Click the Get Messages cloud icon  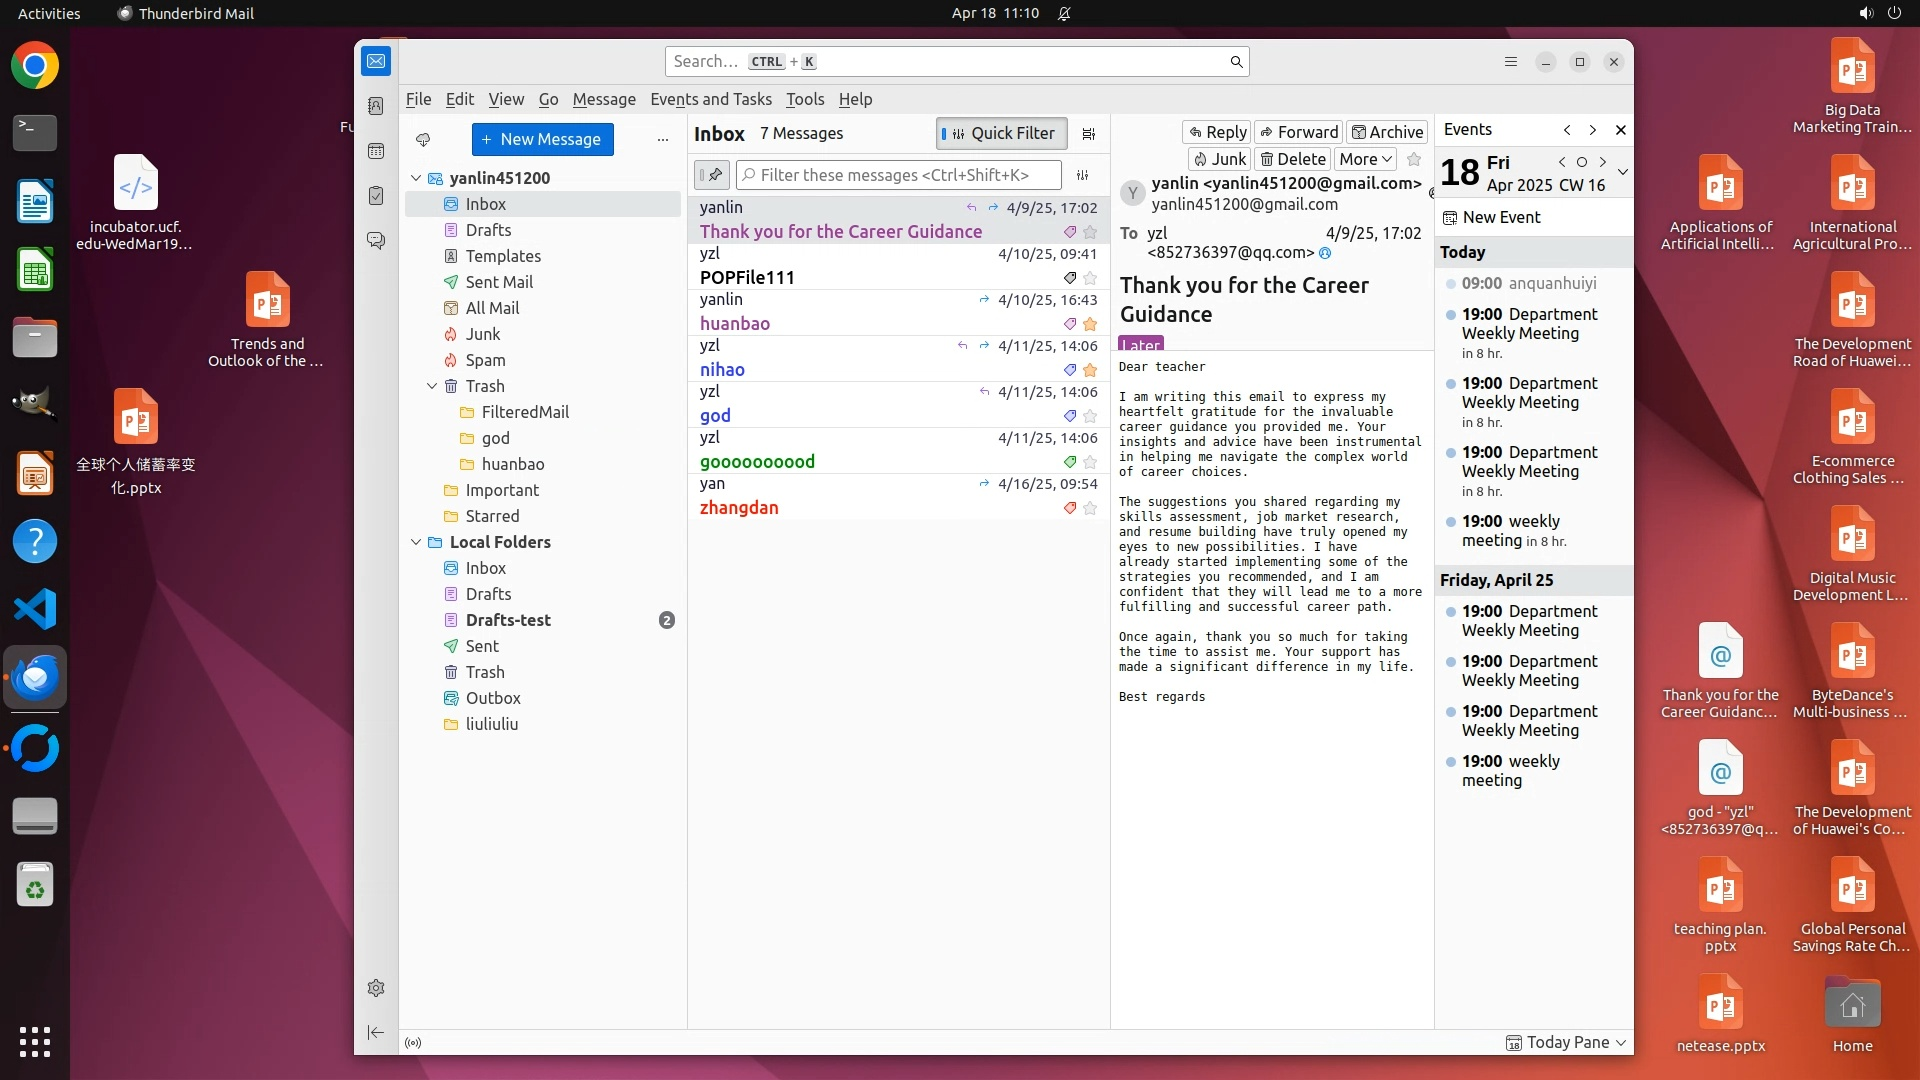pos(423,140)
